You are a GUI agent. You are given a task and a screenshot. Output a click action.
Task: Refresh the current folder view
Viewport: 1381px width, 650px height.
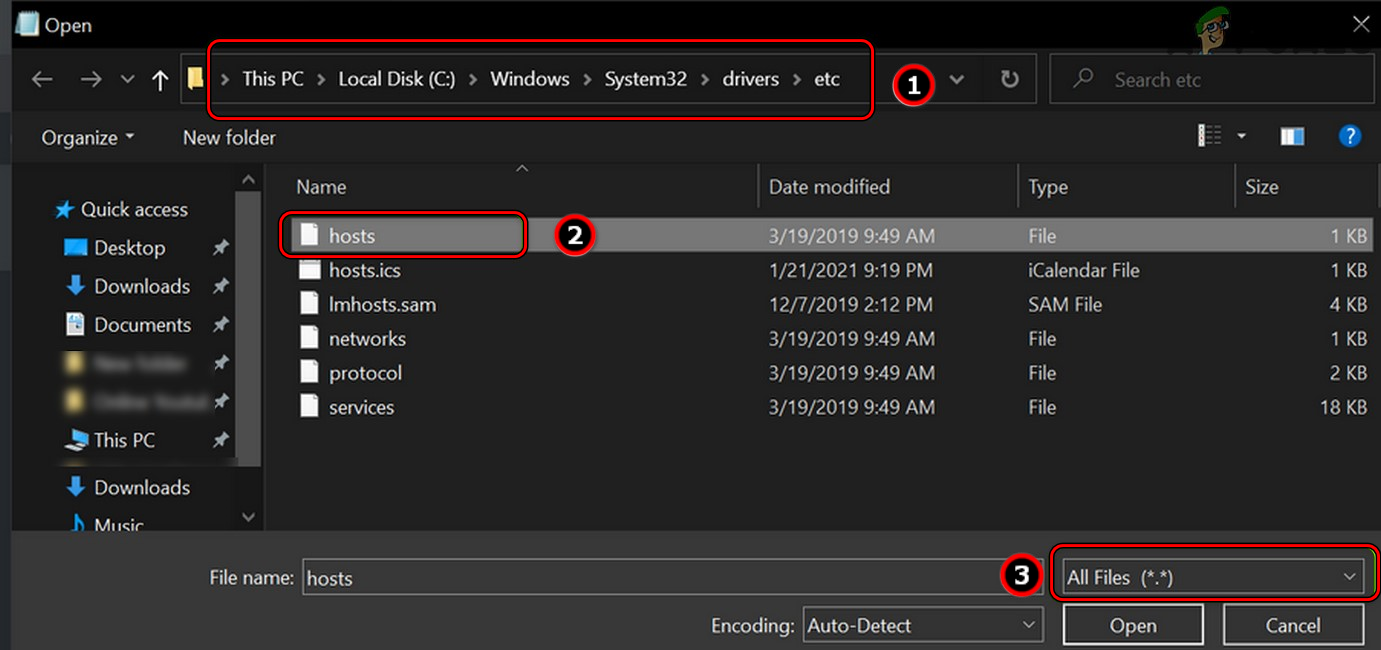click(x=1008, y=79)
